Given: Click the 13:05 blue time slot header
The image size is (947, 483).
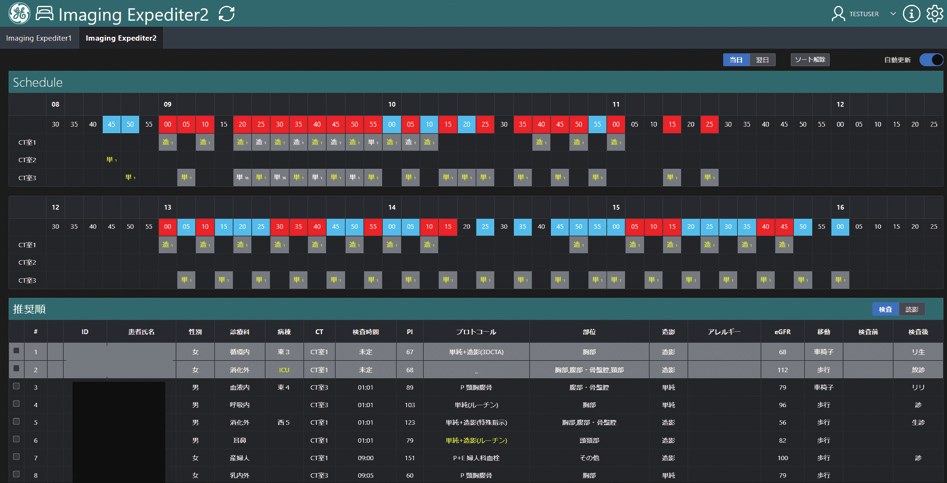Looking at the screenshot, I should click(186, 227).
